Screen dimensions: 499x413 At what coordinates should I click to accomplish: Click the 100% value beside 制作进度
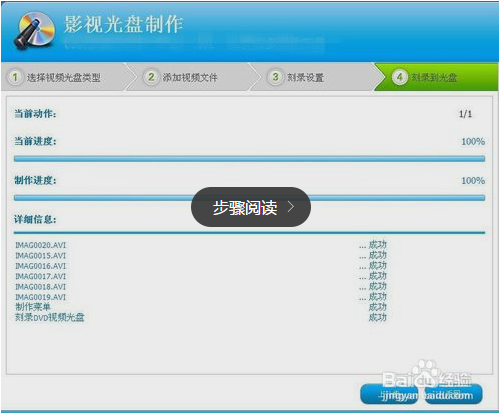(x=473, y=181)
